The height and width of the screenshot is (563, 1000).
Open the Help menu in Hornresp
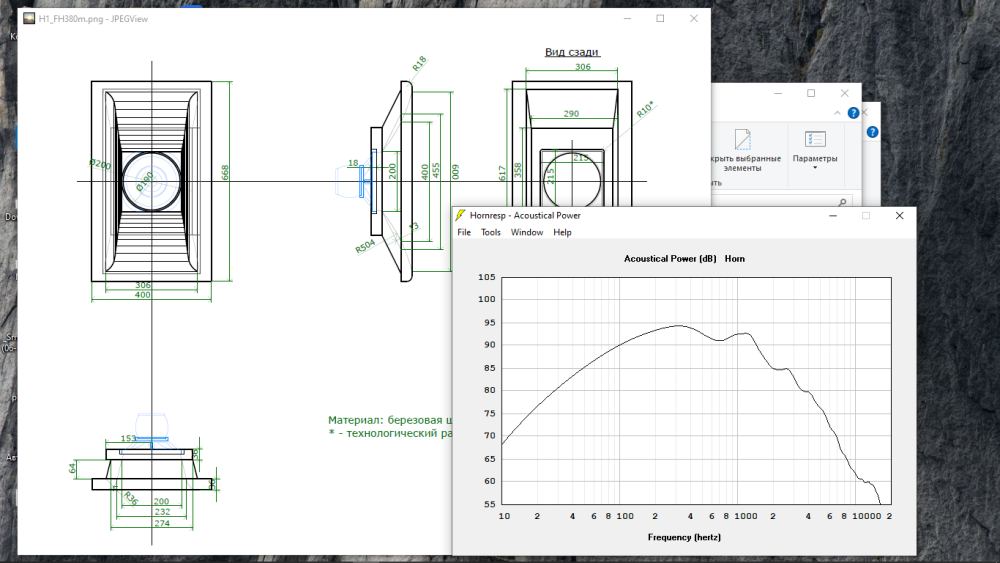pyautogui.click(x=563, y=232)
